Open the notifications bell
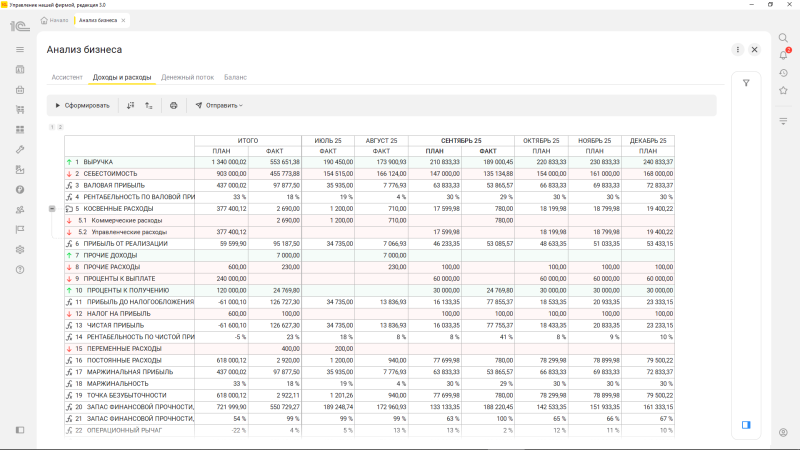 (x=783, y=55)
